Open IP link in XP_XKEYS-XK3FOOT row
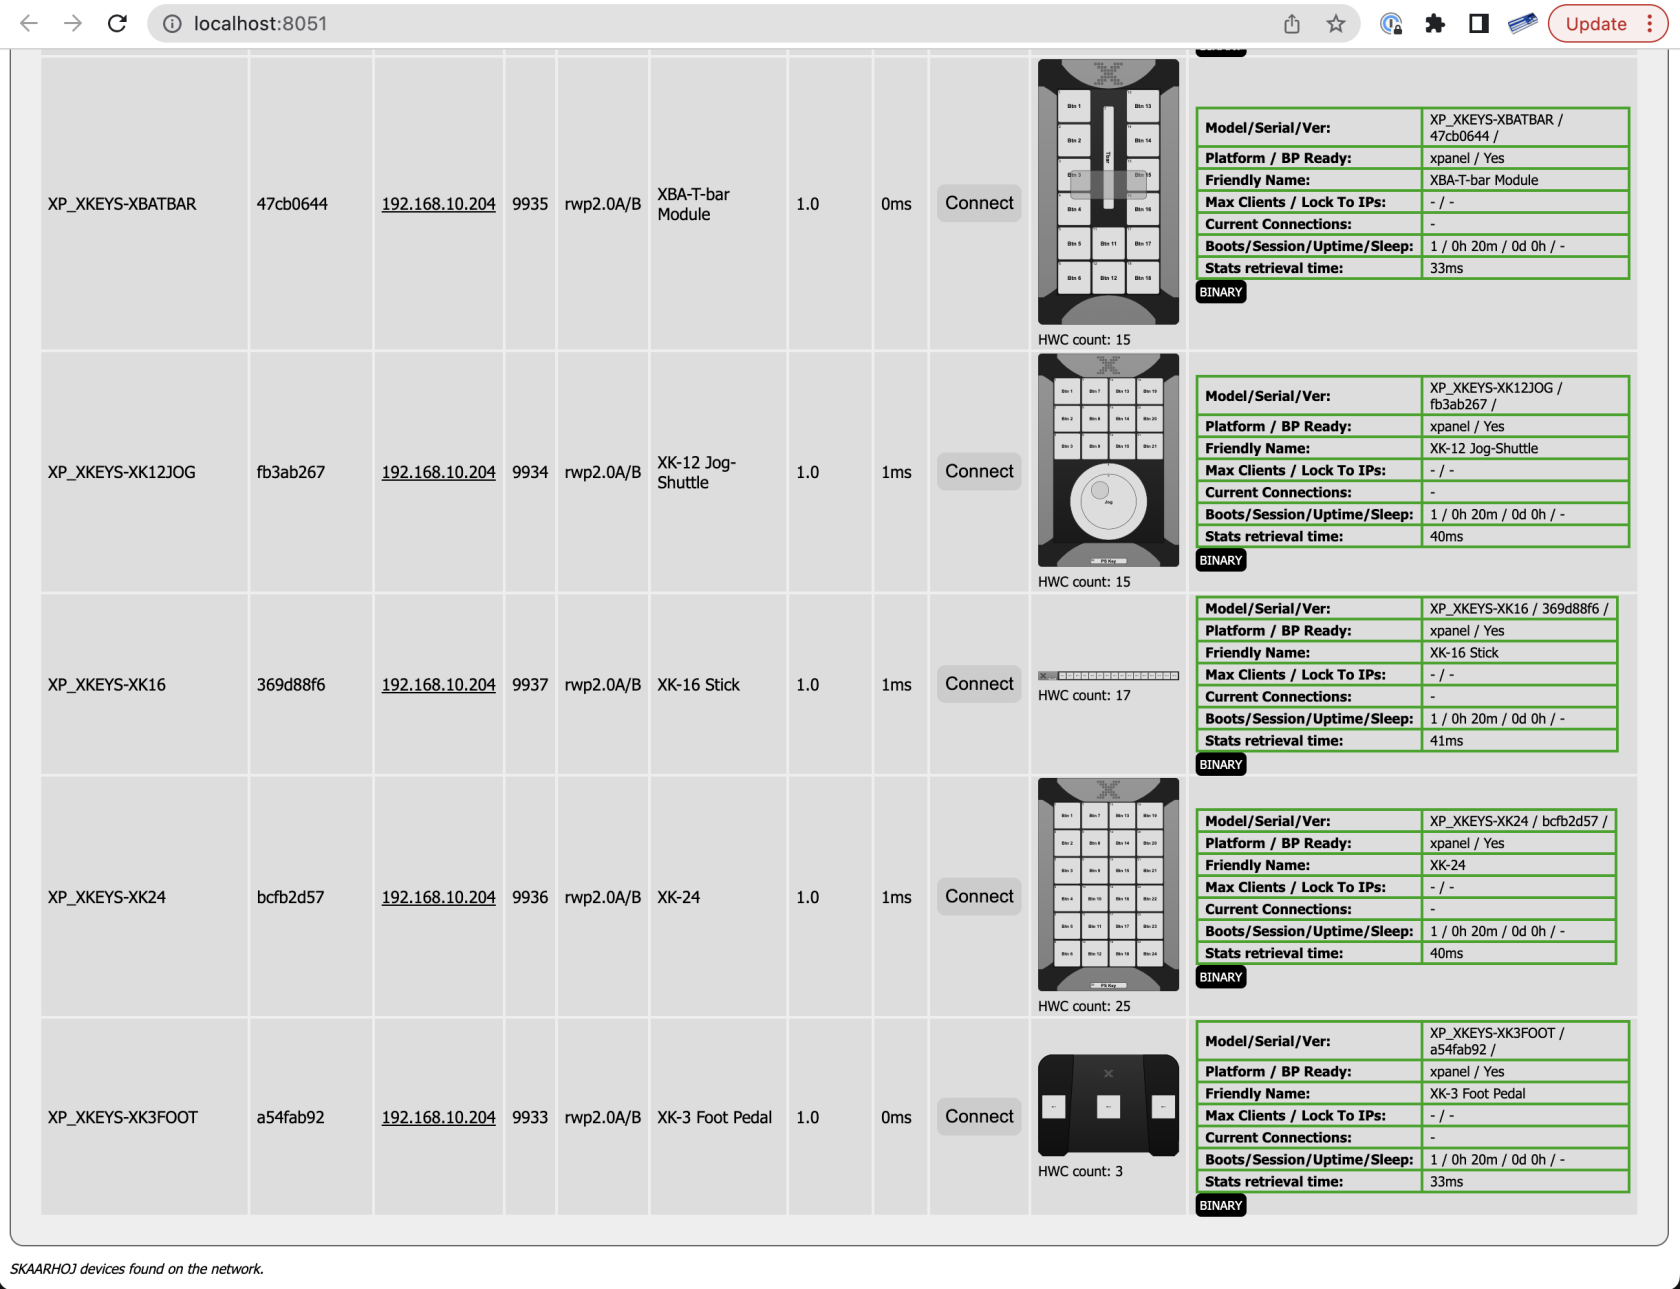The image size is (1680, 1289). tap(438, 1118)
